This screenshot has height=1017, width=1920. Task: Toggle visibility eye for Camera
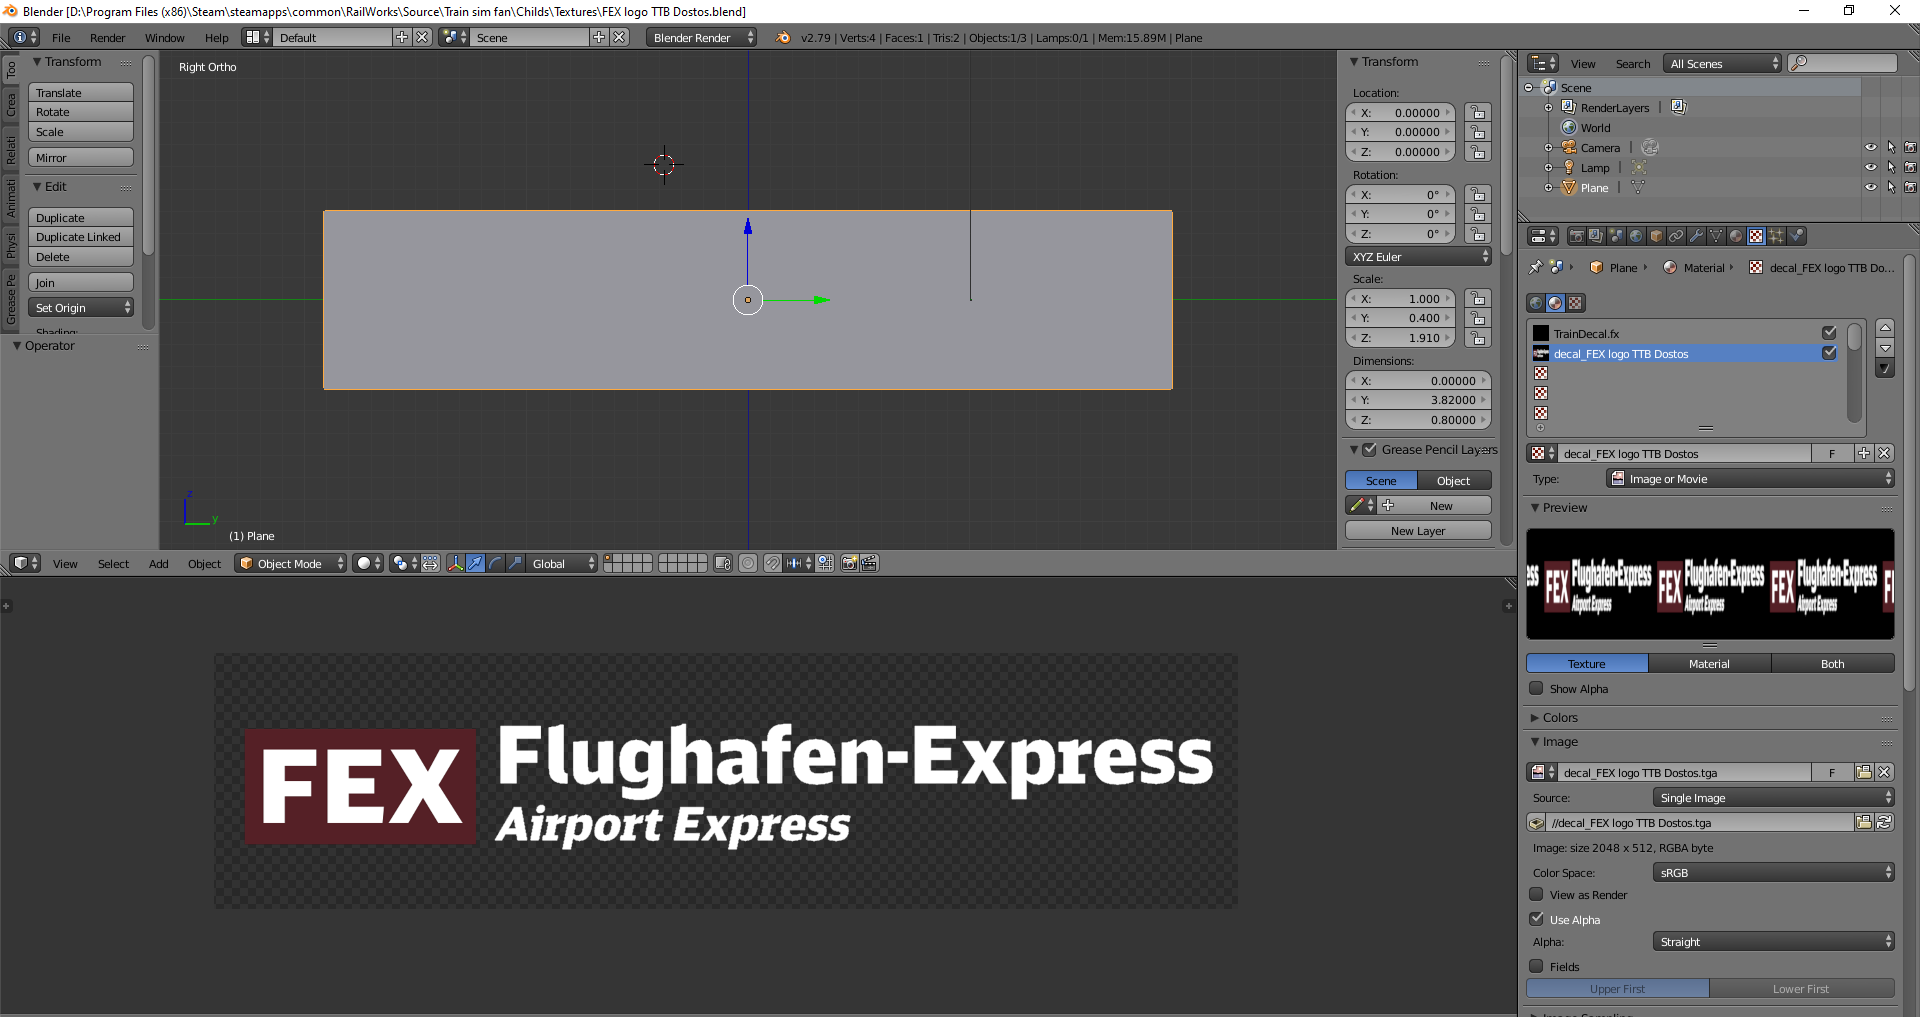point(1871,147)
